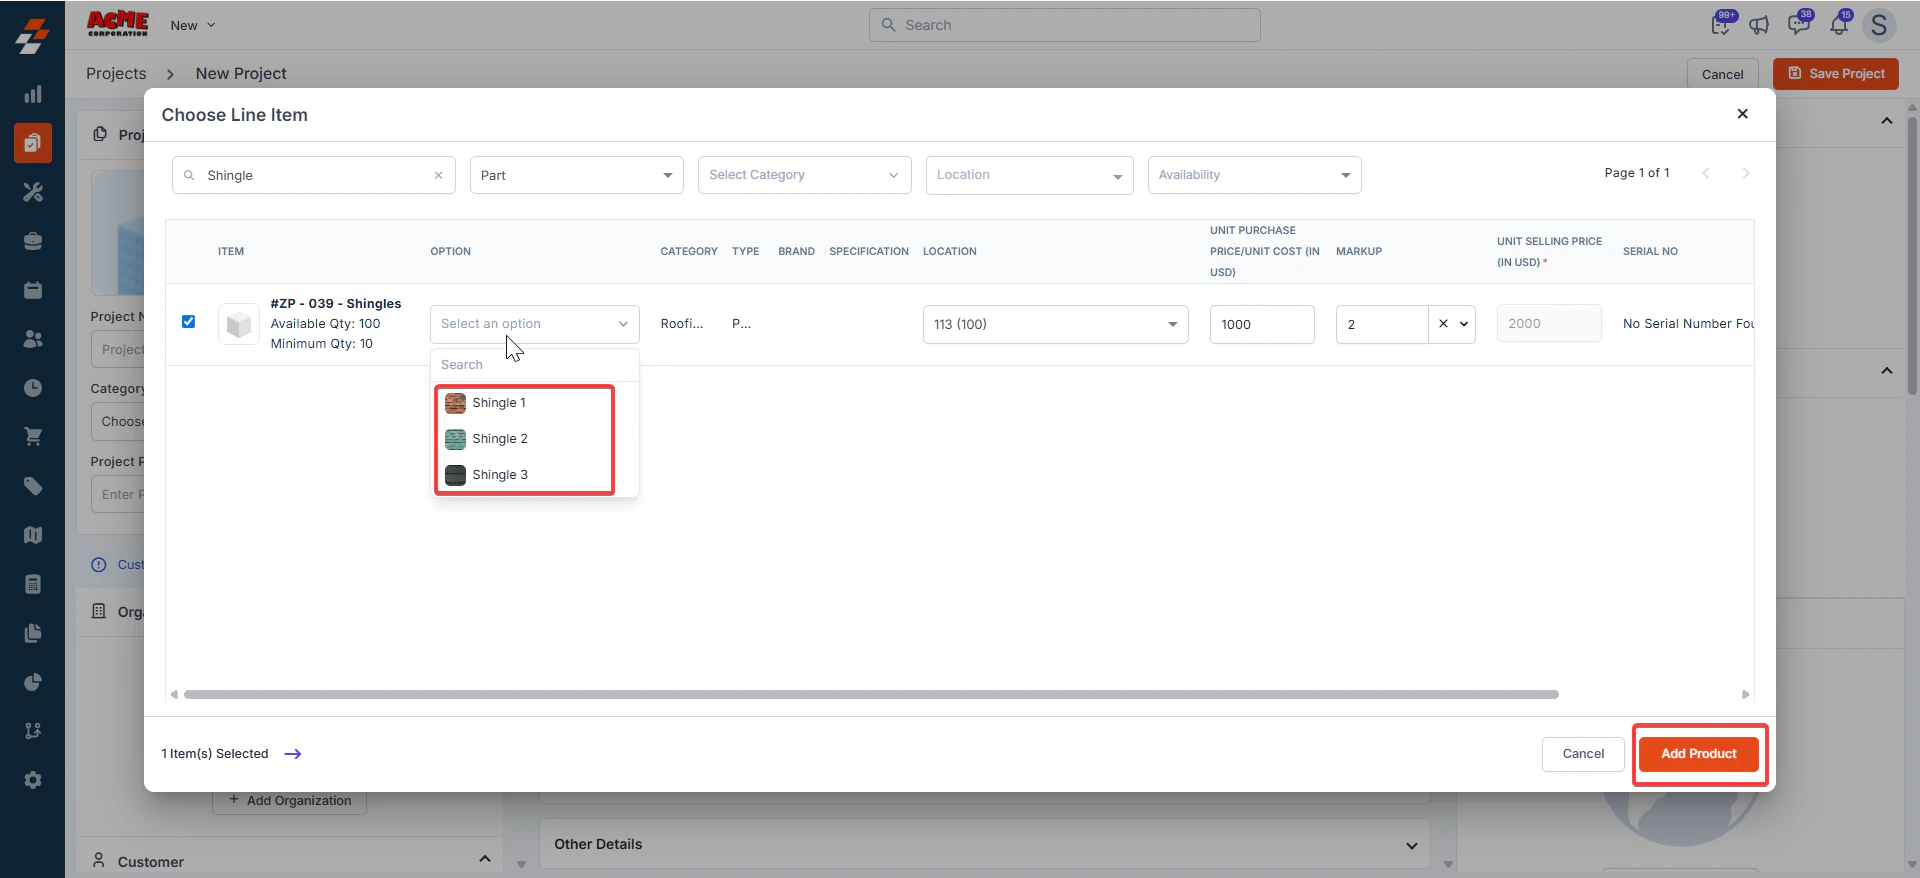1920x878 pixels.
Task: Go to next page arrow
Action: pyautogui.click(x=1746, y=173)
